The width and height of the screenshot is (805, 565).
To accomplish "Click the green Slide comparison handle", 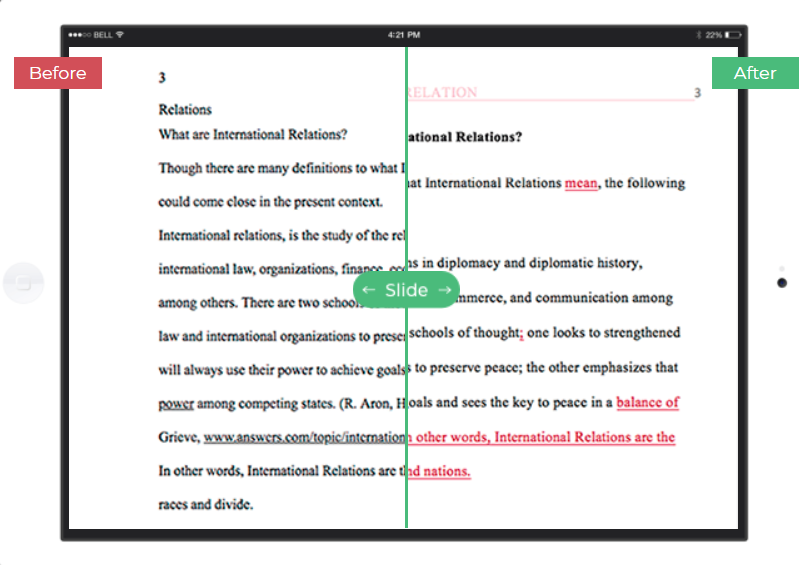I will pyautogui.click(x=406, y=290).
